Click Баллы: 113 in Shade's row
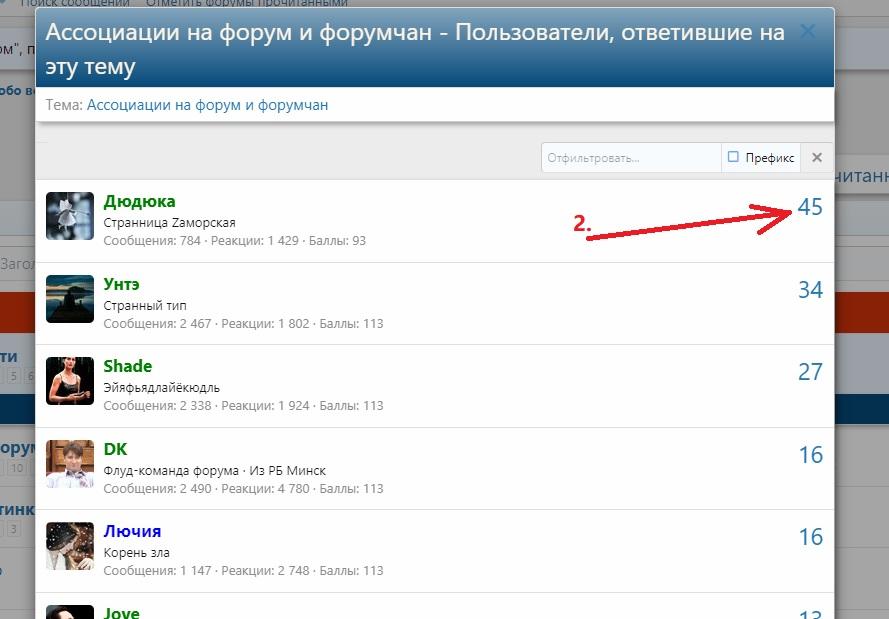 tap(352, 406)
